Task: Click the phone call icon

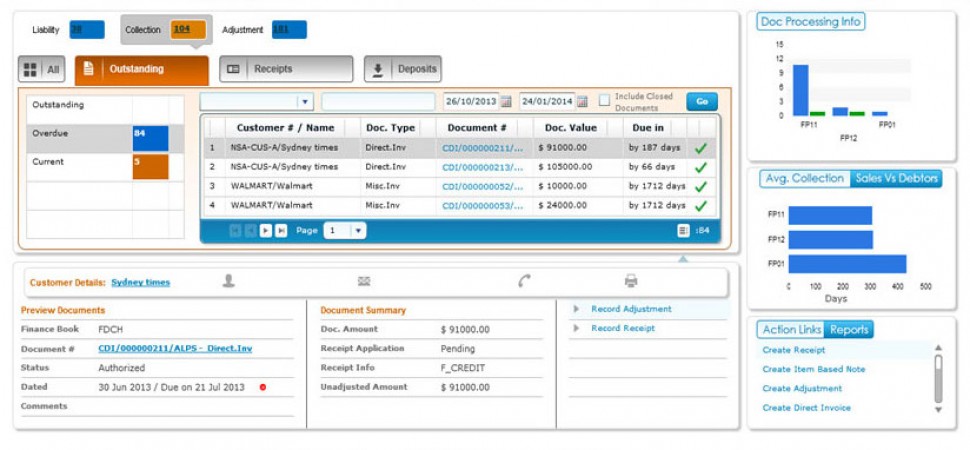Action: coord(525,281)
